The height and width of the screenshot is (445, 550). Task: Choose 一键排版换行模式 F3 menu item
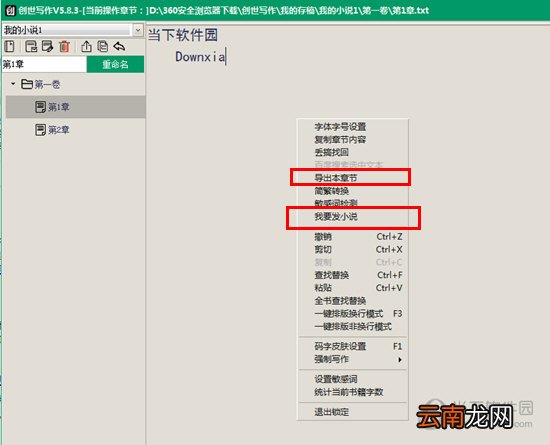pyautogui.click(x=353, y=313)
